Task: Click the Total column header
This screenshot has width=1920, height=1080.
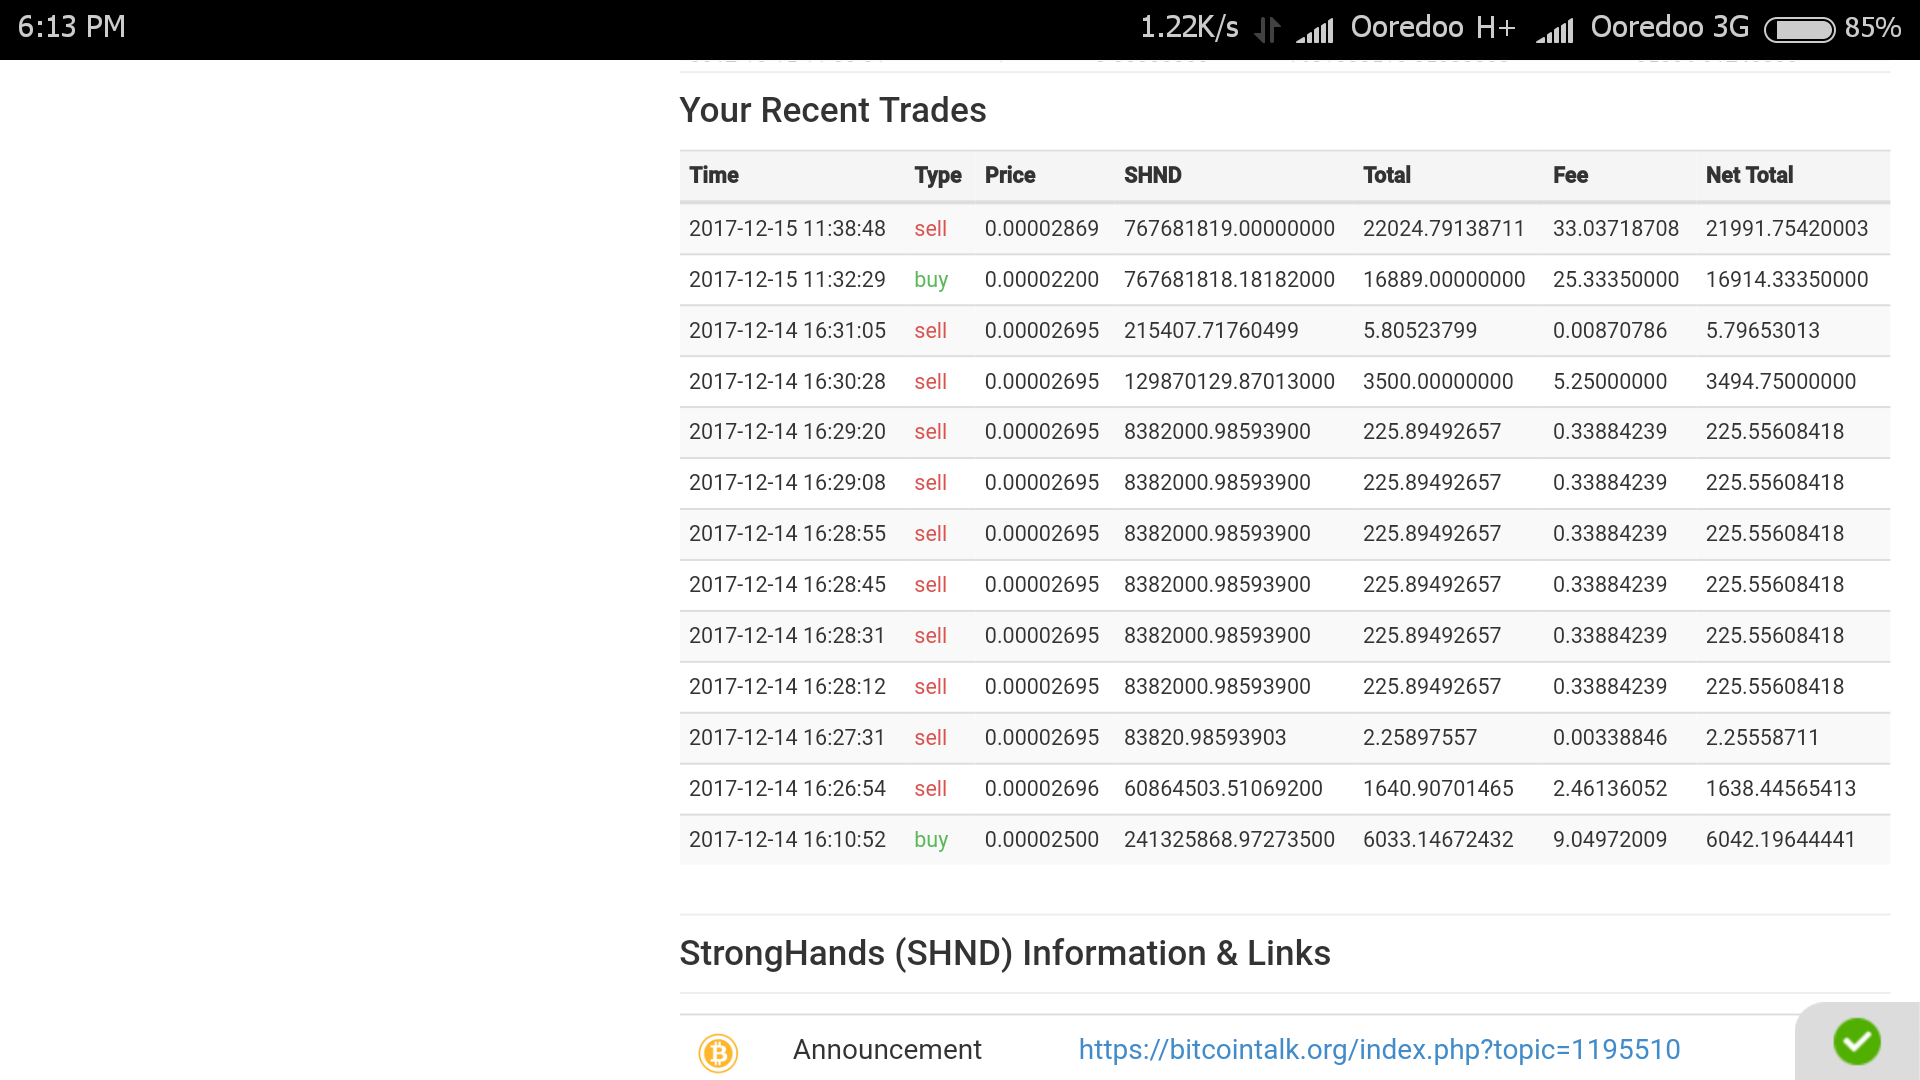Action: (x=1387, y=175)
